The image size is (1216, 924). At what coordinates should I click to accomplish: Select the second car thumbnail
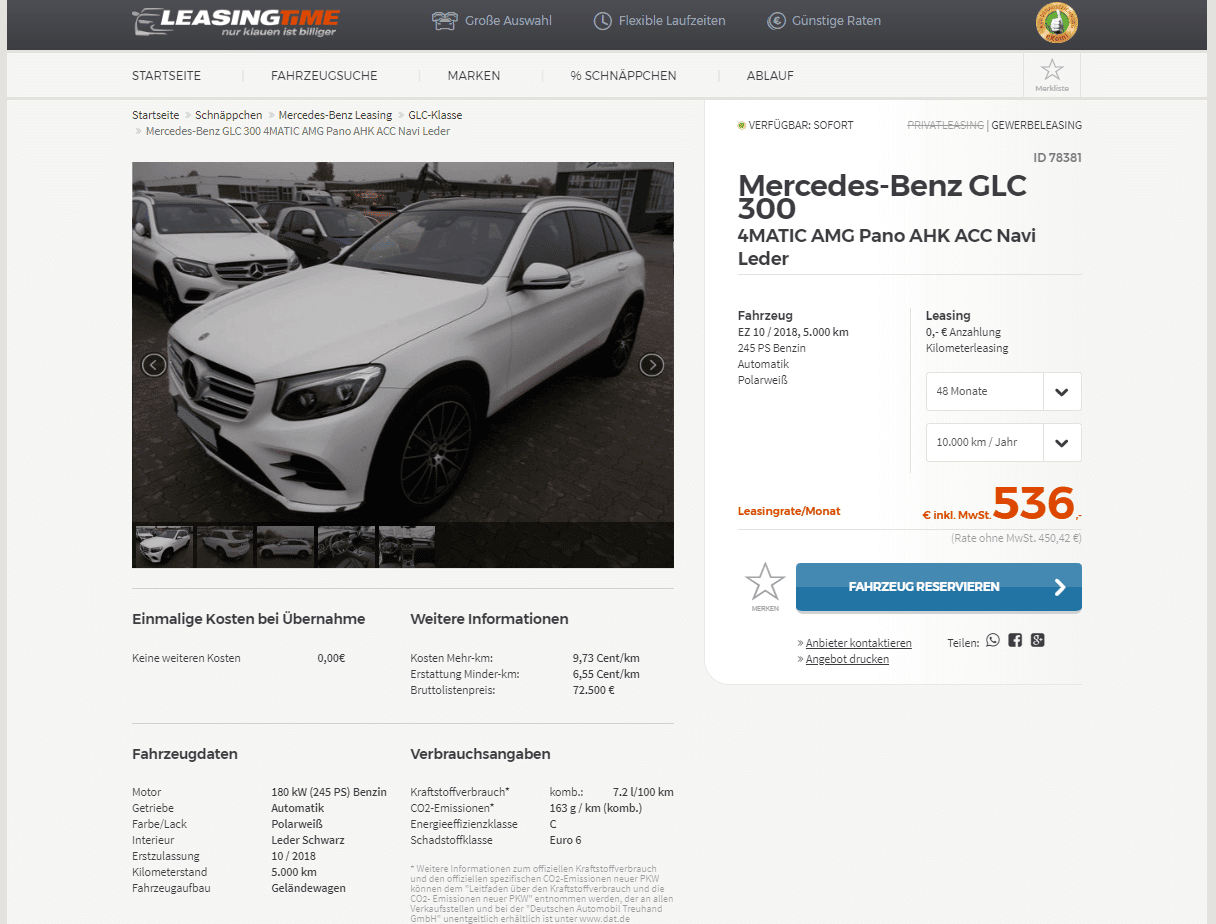pyautogui.click(x=225, y=546)
